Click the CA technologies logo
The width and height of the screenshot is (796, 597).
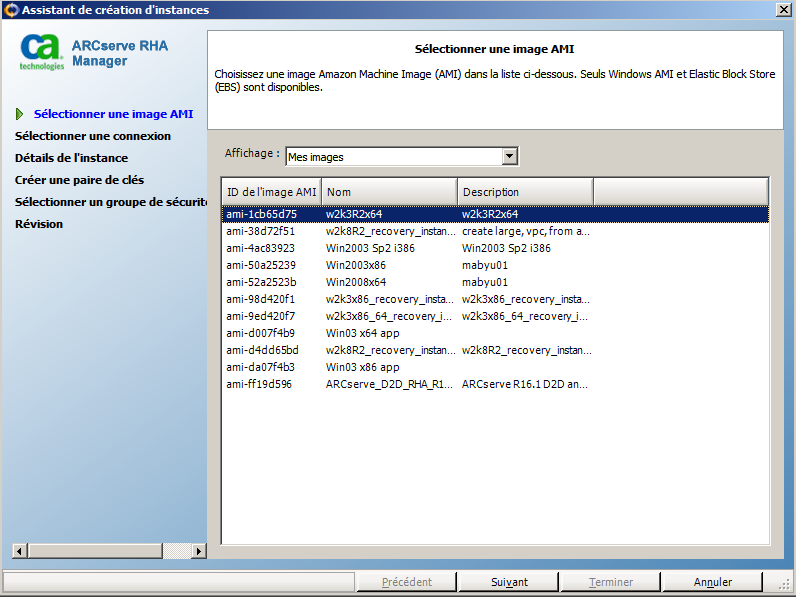[x=41, y=52]
